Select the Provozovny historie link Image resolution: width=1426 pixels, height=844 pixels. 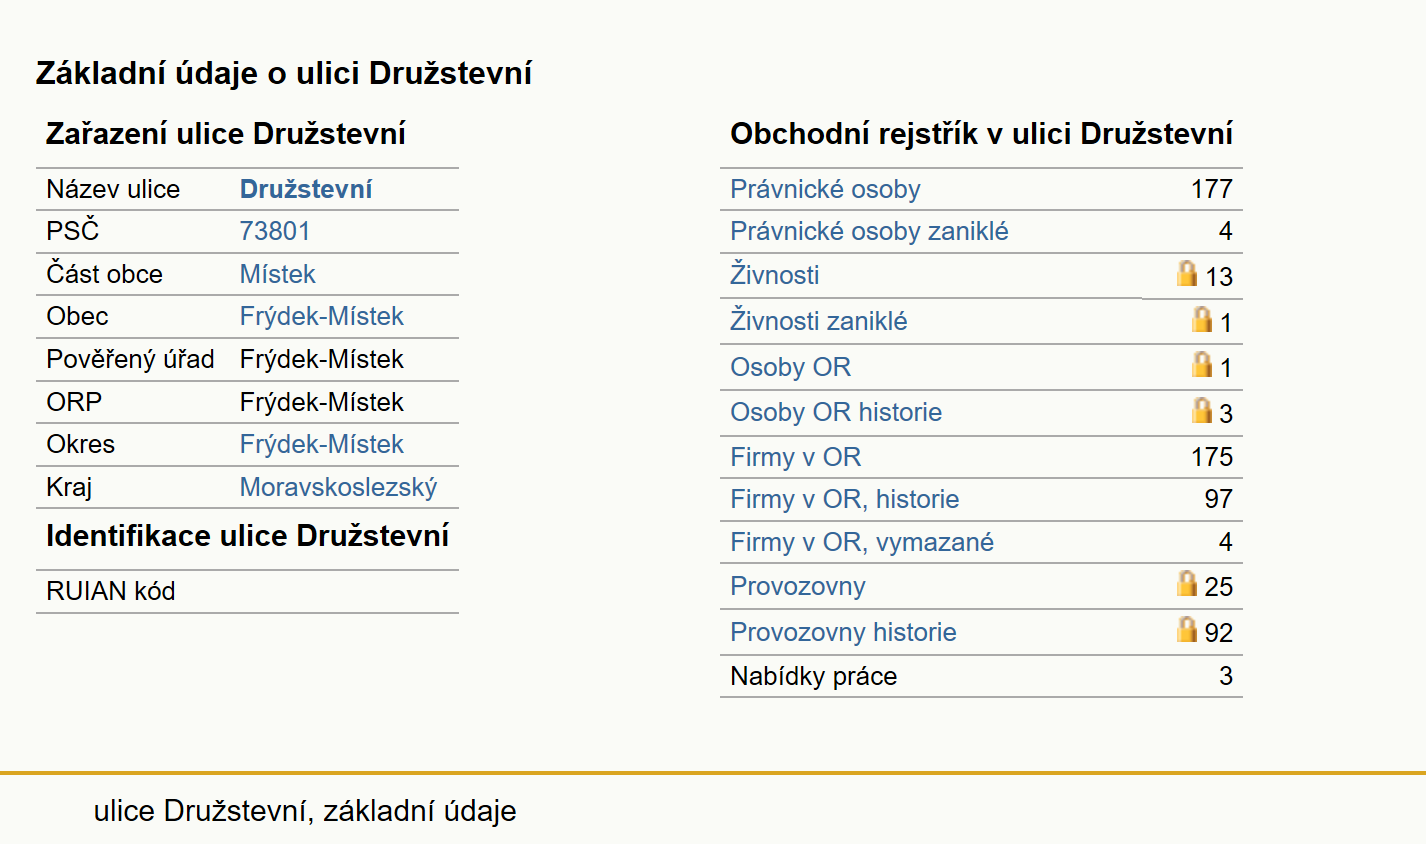[x=843, y=632]
